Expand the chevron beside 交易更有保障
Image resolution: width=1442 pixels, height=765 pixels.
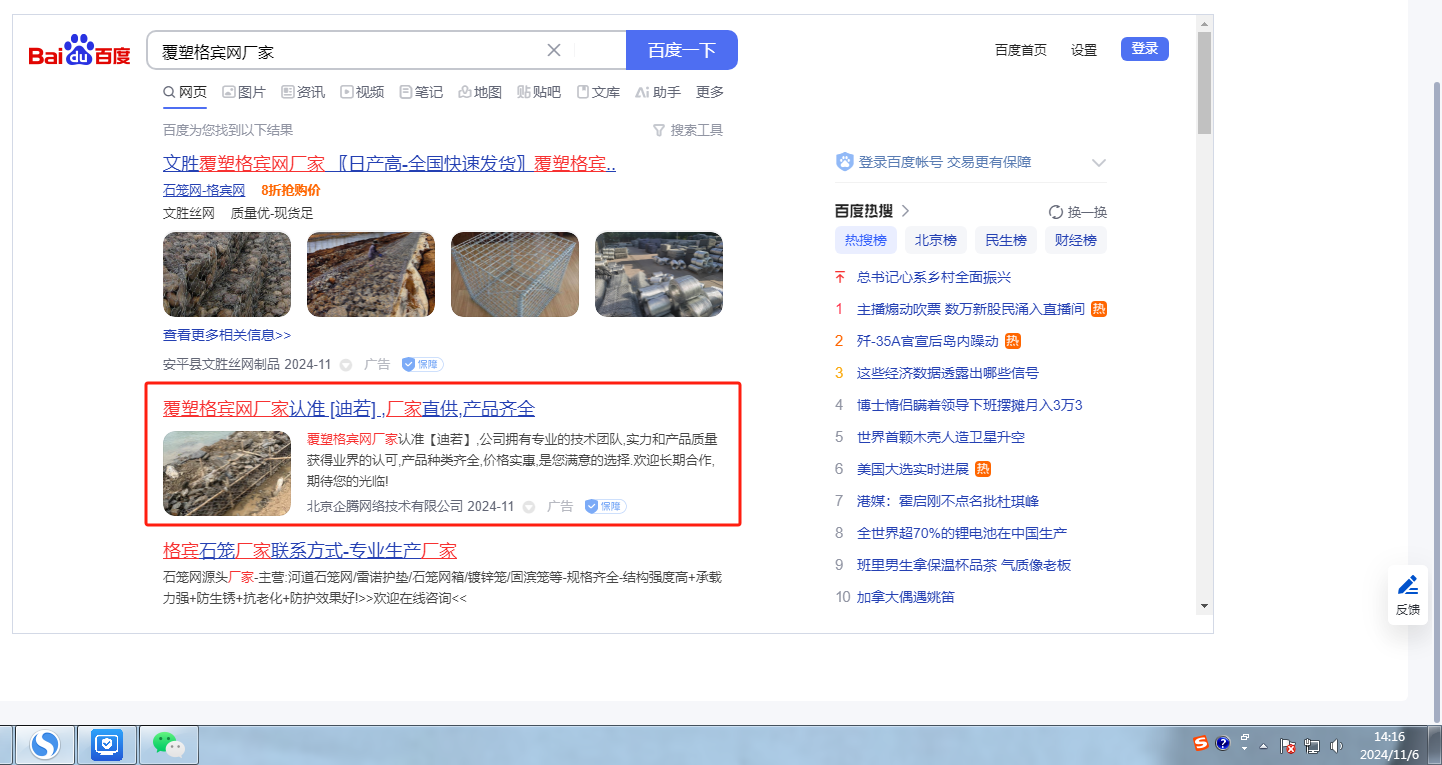[x=1099, y=162]
